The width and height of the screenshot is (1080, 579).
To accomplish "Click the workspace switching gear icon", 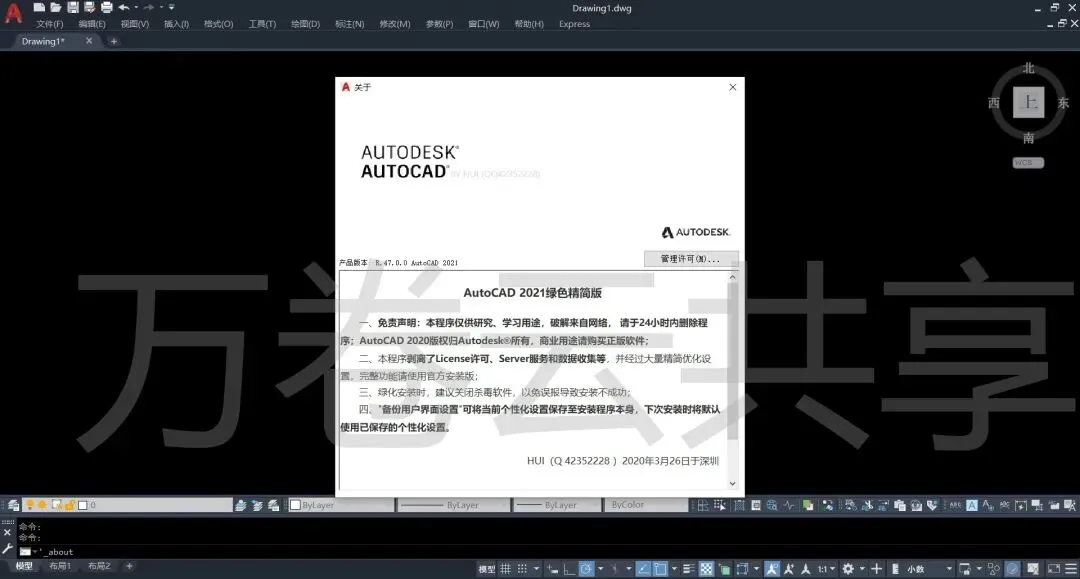I will point(848,569).
